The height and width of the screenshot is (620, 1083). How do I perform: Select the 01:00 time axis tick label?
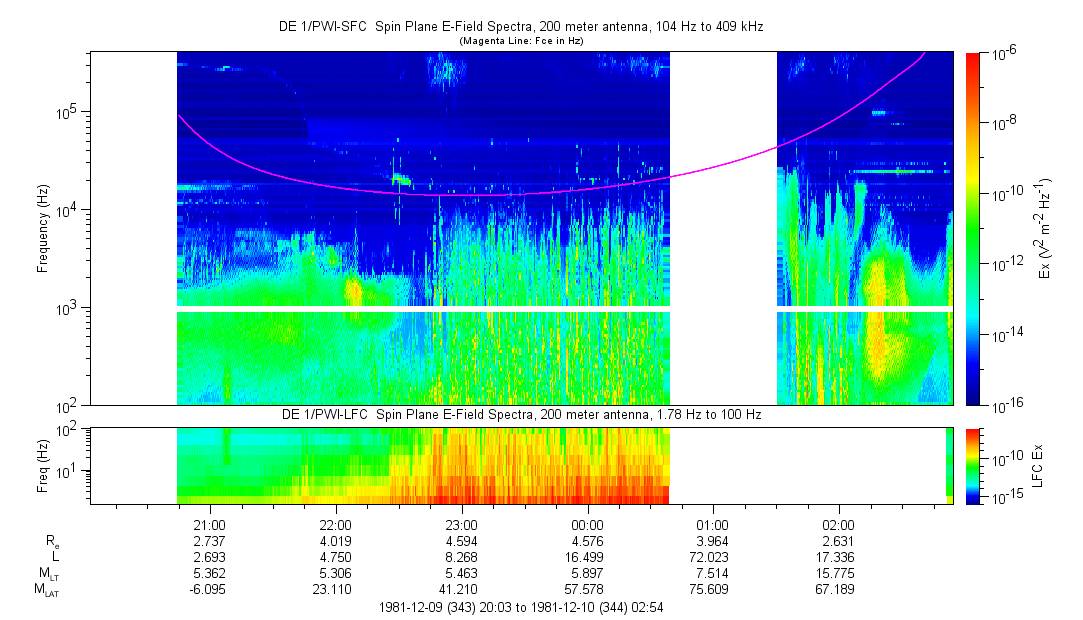point(713,525)
